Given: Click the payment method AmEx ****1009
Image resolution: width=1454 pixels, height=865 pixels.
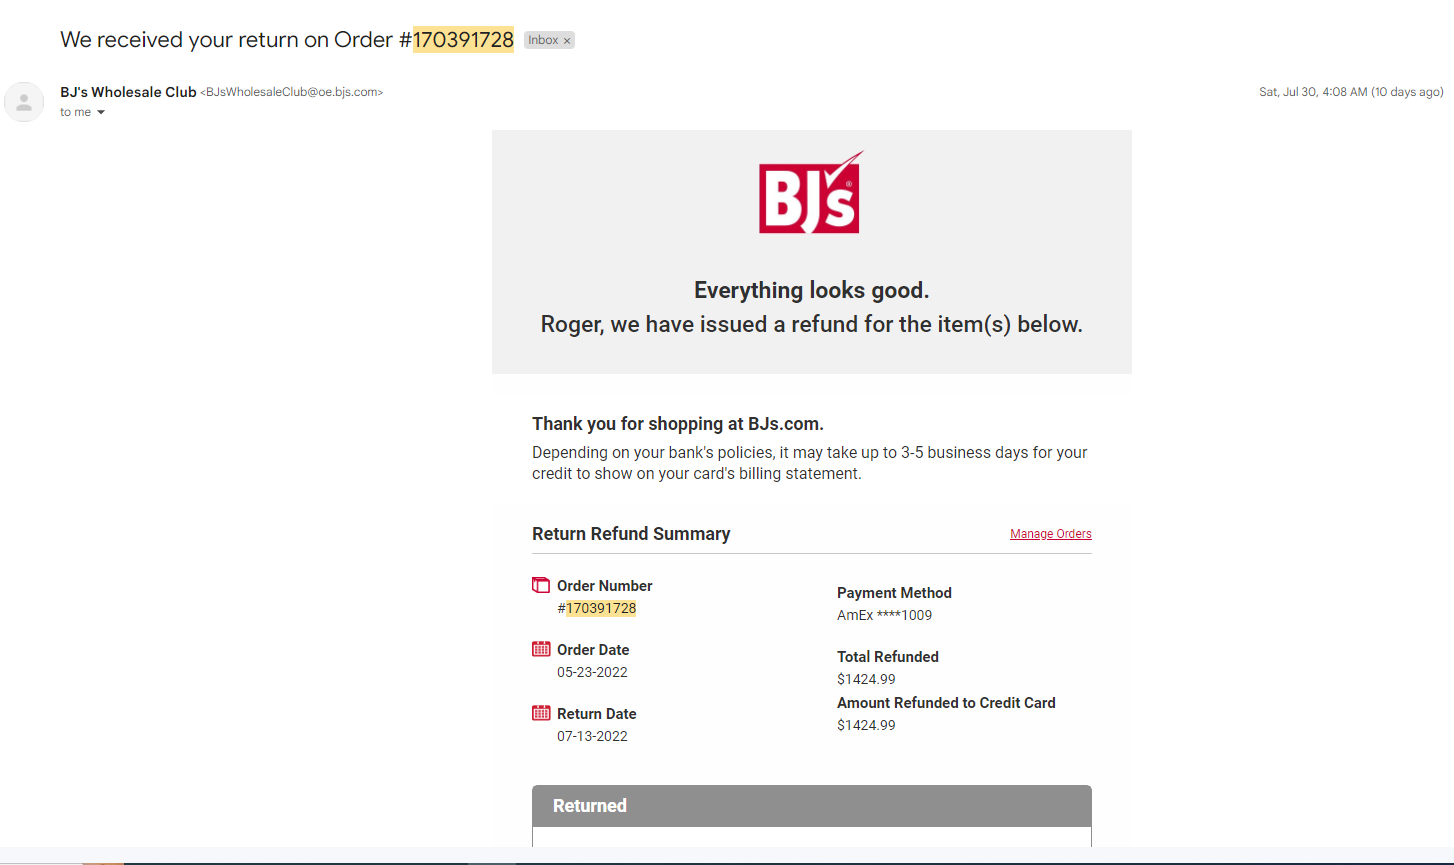Looking at the screenshot, I should coord(884,615).
